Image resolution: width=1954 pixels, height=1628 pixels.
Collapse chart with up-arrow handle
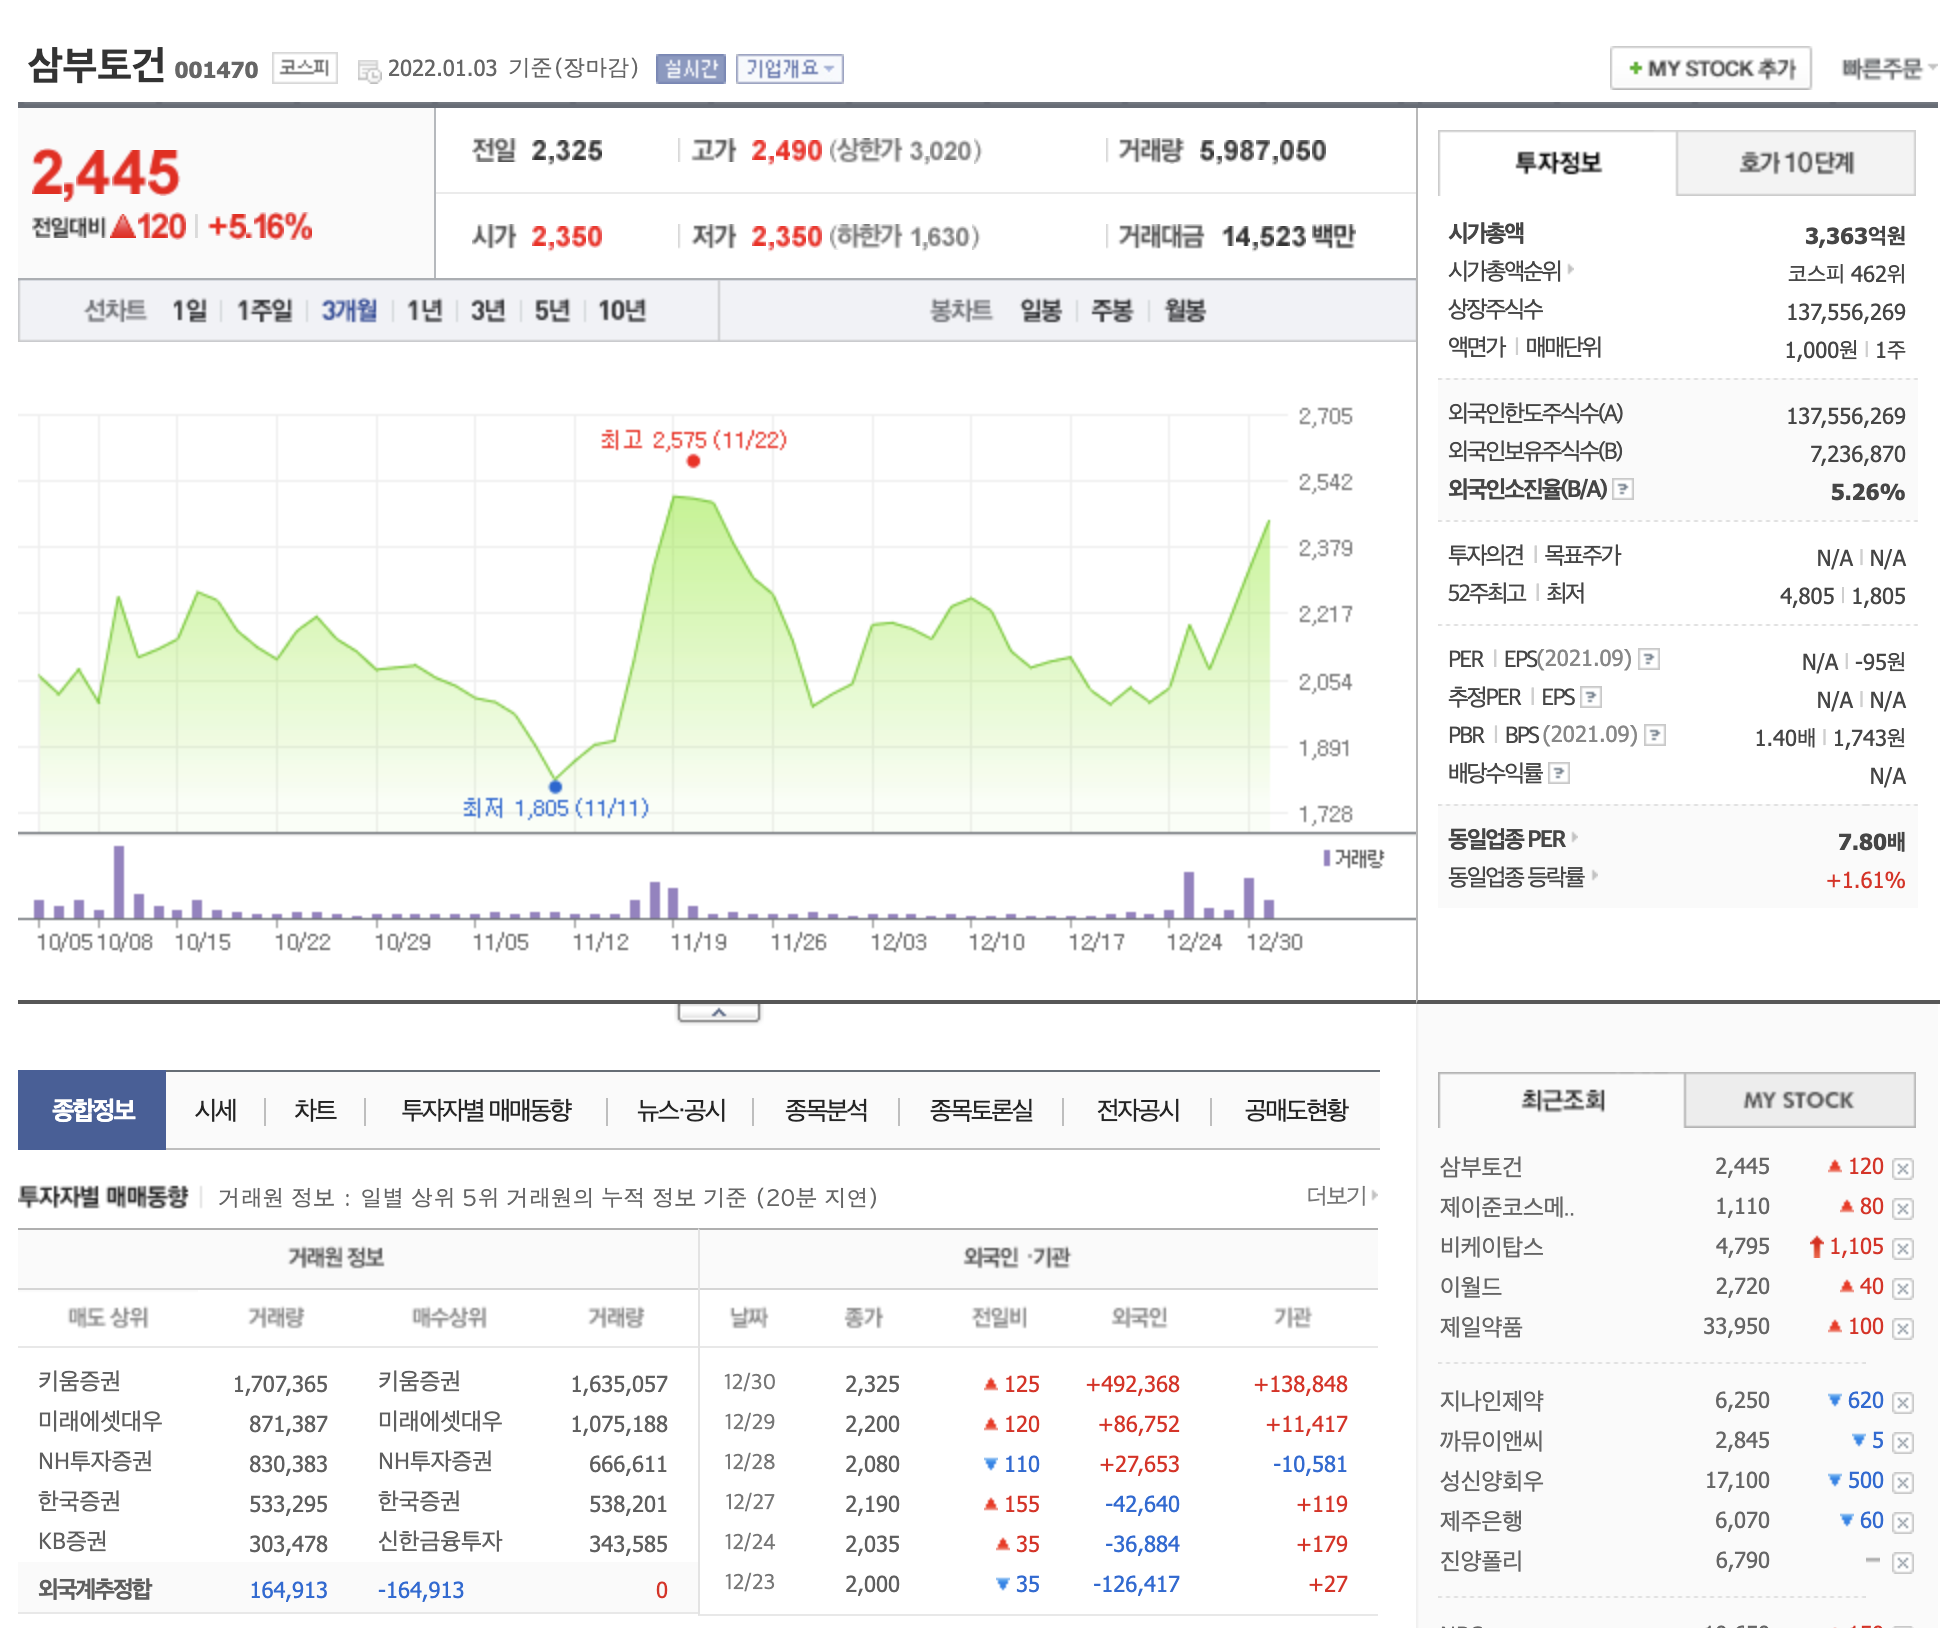tap(718, 1013)
